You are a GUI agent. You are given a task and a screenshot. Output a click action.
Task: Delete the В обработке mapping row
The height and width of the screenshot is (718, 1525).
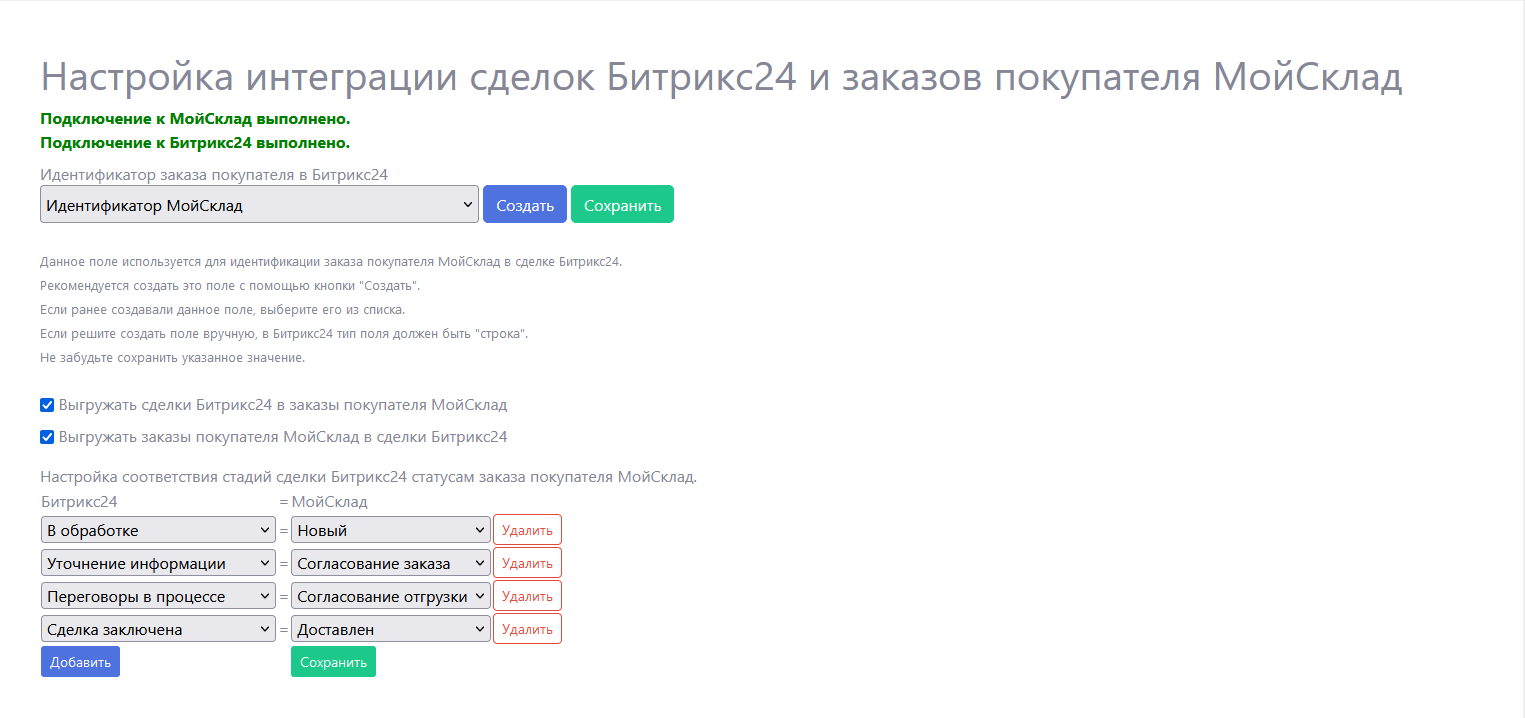pos(527,530)
